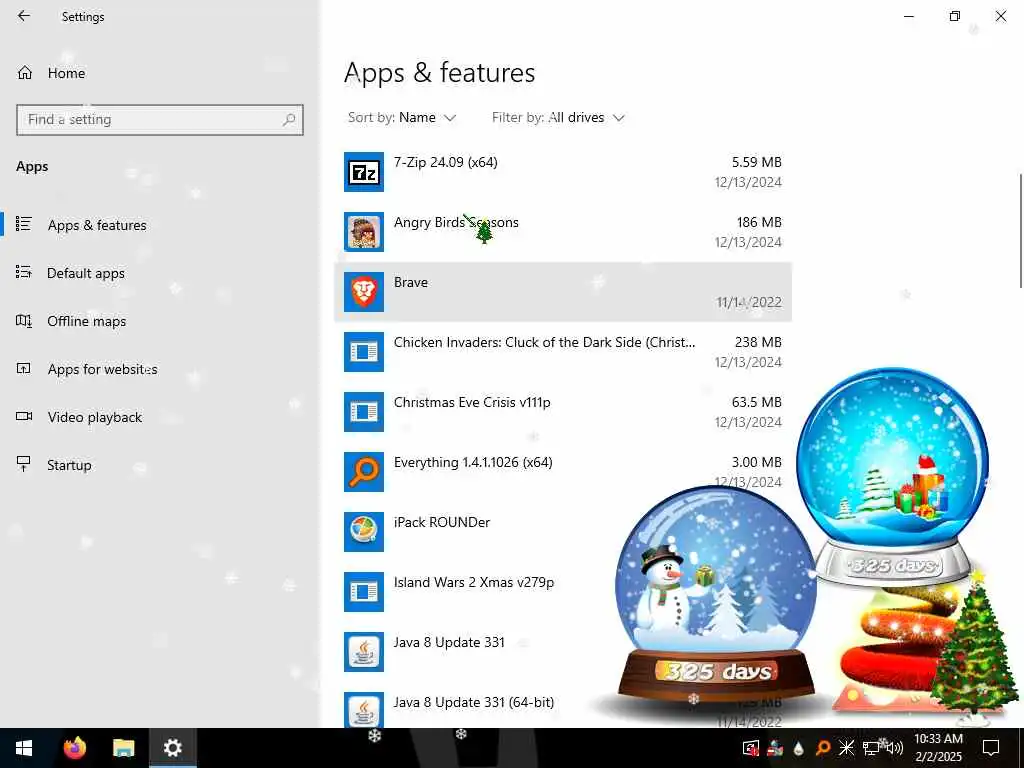The image size is (1024, 768).
Task: Select the 5.59 MB size of 7-Zip
Action: pos(756,162)
